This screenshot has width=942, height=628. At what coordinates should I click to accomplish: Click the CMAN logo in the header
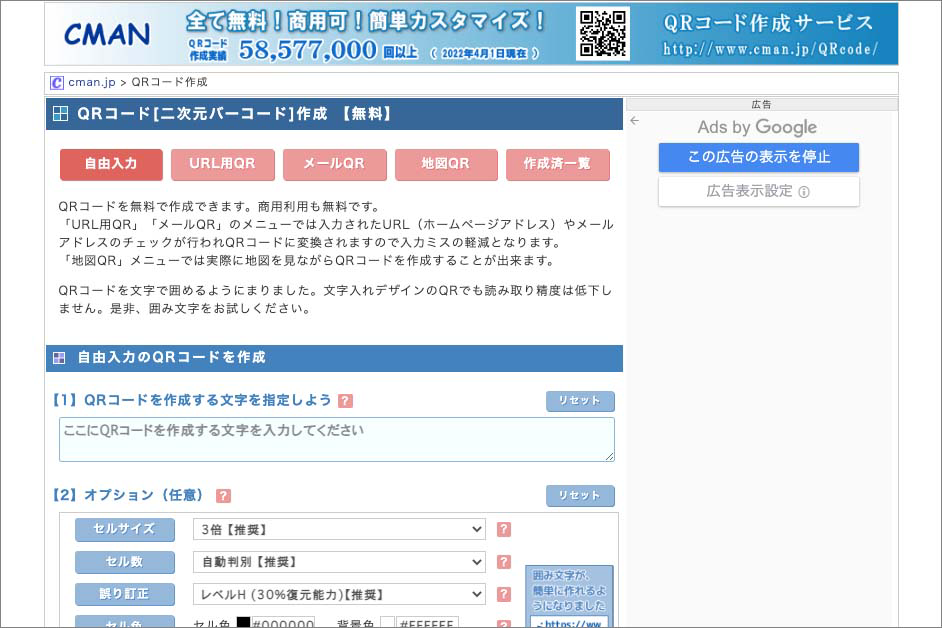click(107, 33)
